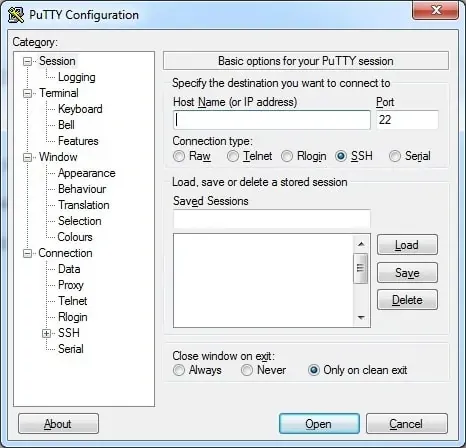Set close window on exit to Never
Viewport: 466px width, 448px height.
(x=247, y=370)
